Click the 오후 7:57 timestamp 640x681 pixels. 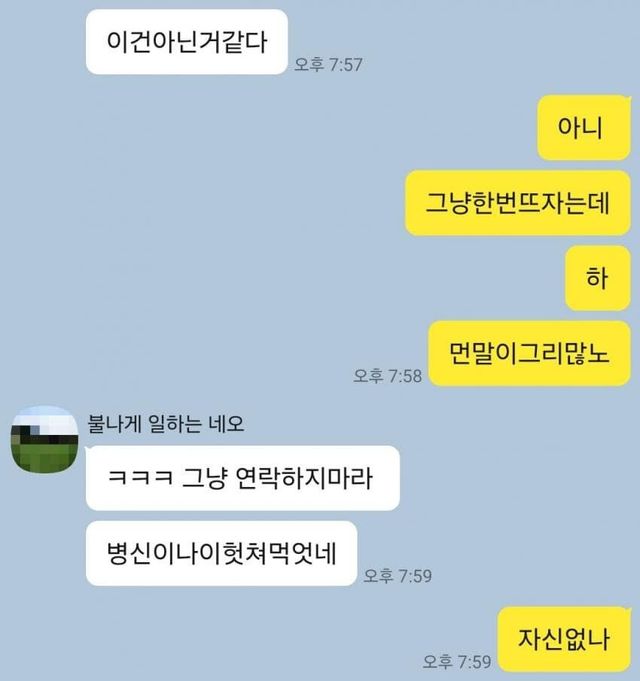[x=328, y=65]
